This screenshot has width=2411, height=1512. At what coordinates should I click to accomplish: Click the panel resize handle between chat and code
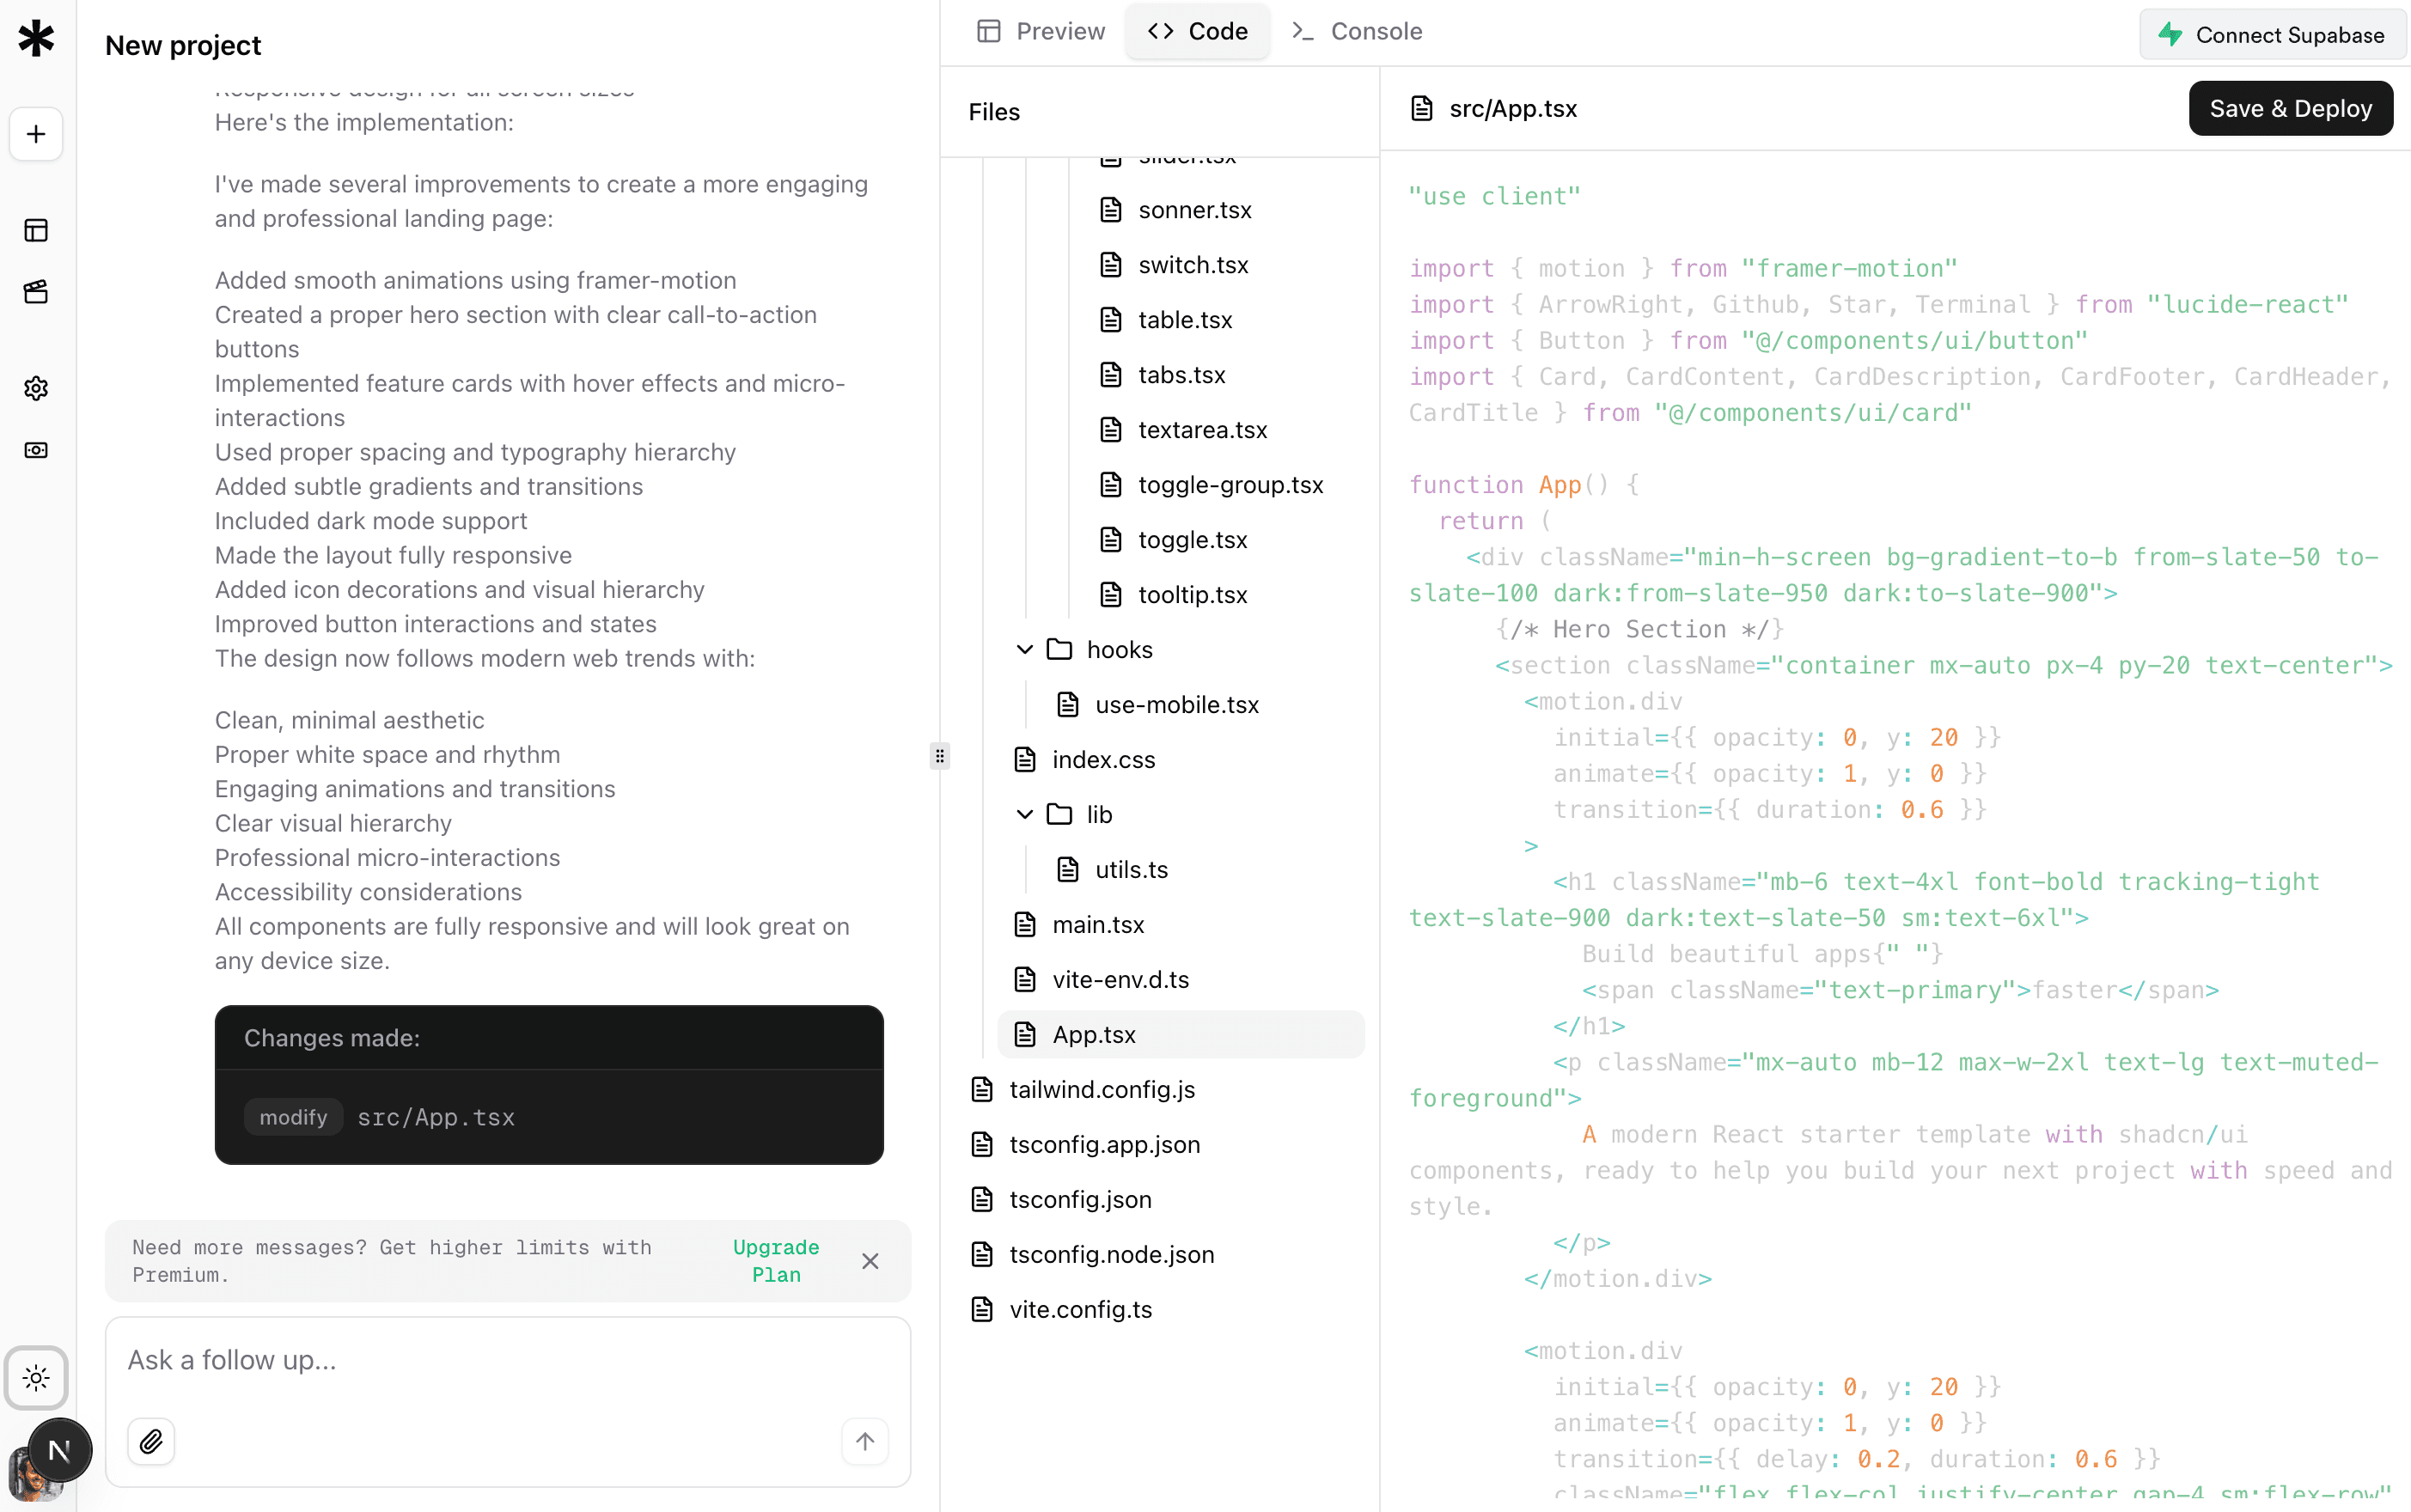click(x=939, y=756)
